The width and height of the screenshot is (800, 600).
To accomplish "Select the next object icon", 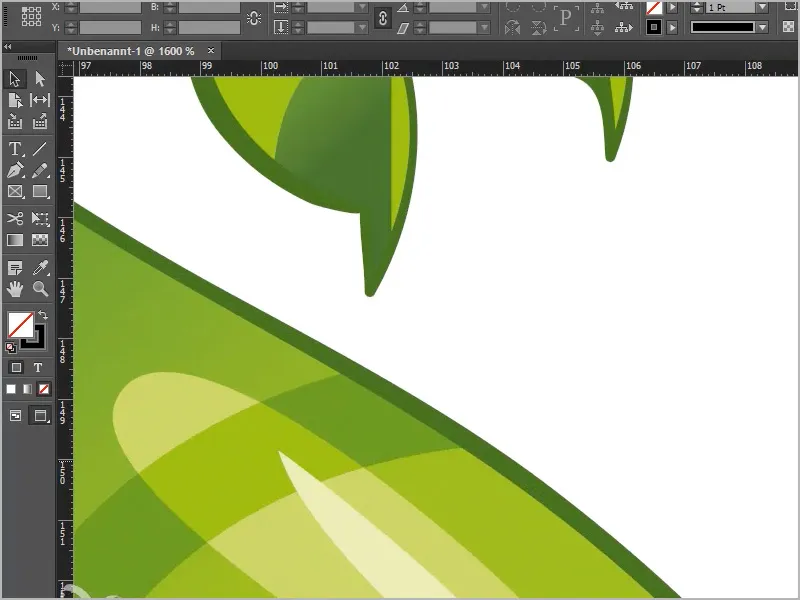I will [623, 27].
